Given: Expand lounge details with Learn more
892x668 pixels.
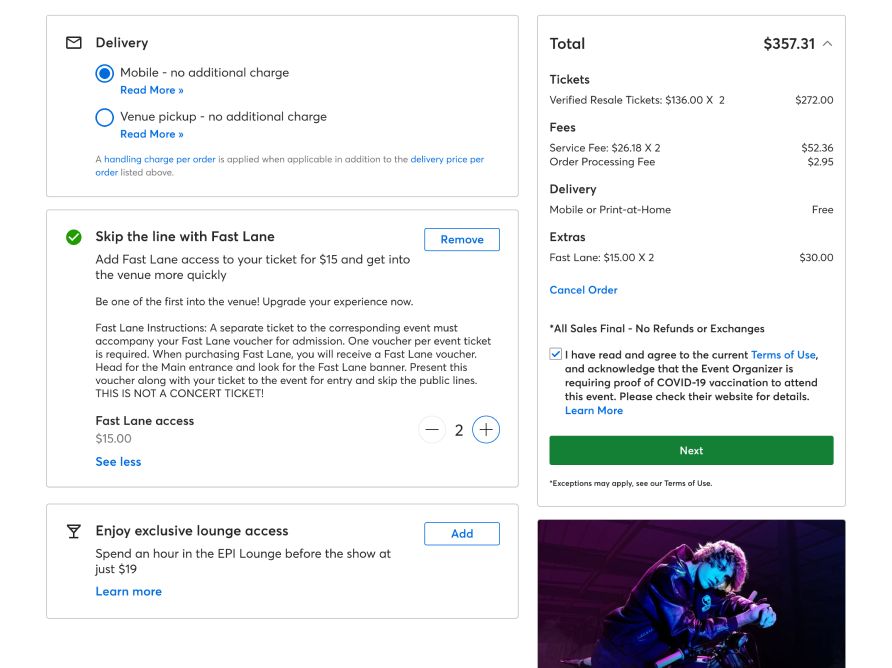Looking at the screenshot, I should point(129,591).
